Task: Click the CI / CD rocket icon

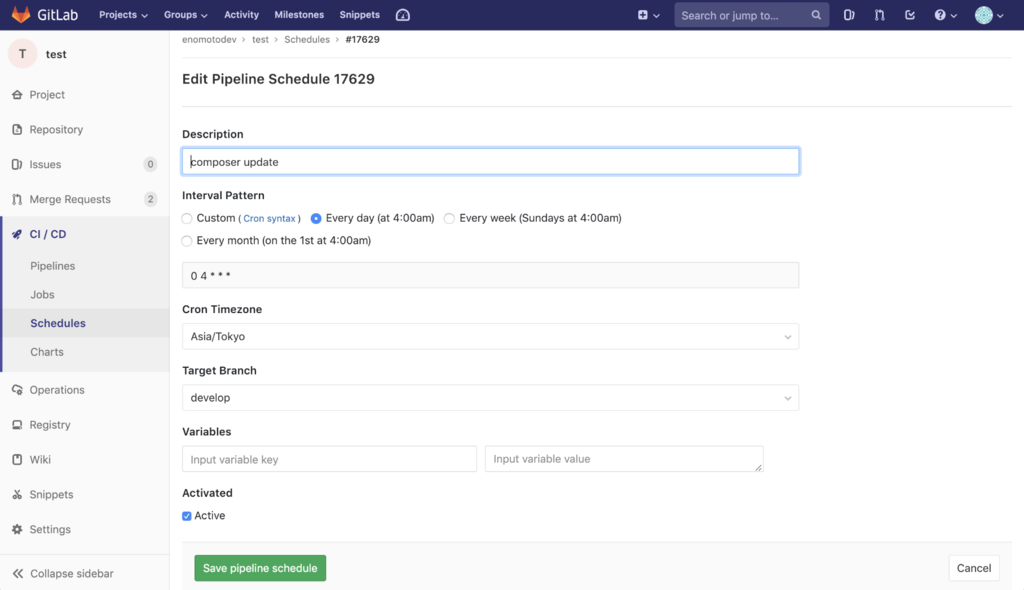Action: click(17, 234)
